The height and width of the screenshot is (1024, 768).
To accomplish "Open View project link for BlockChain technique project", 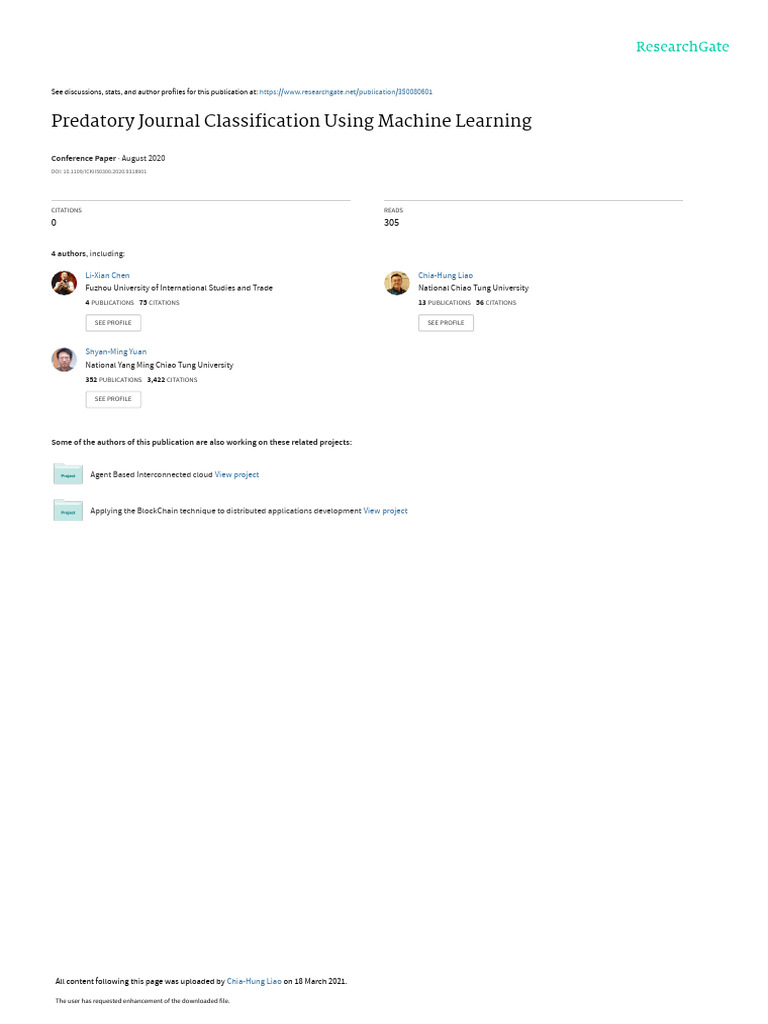I will [385, 511].
